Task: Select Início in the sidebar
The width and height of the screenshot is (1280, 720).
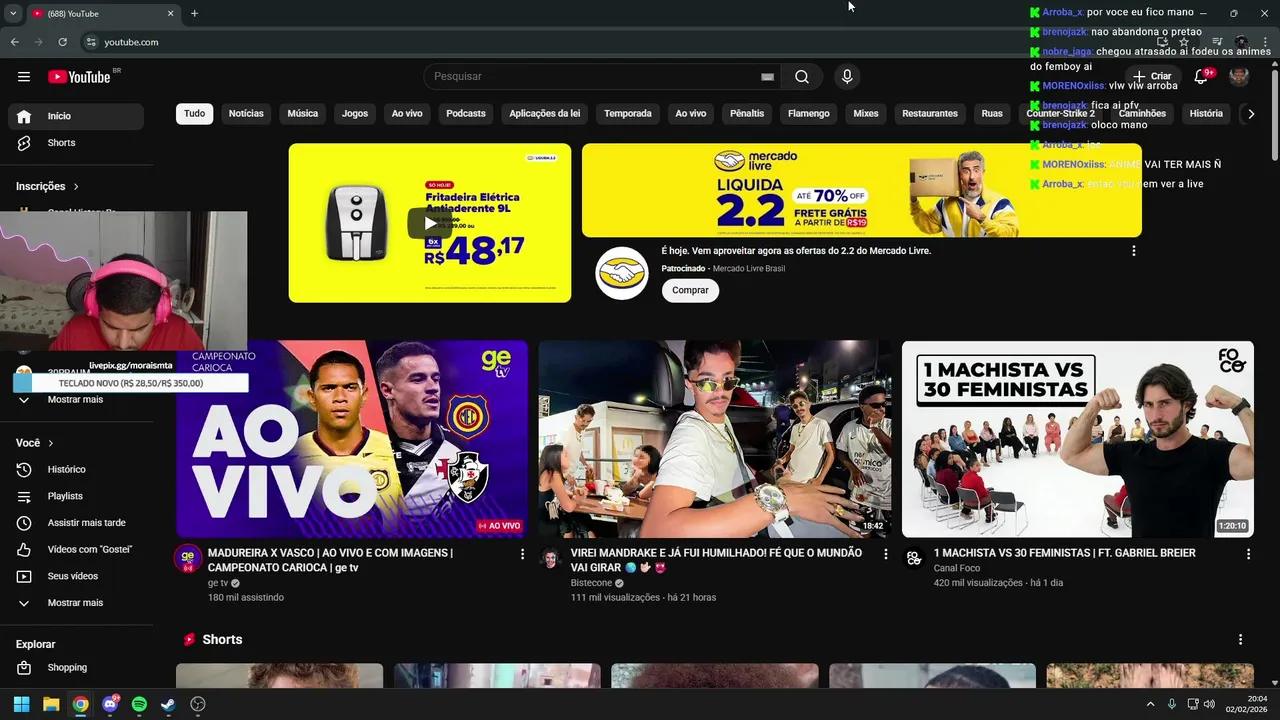Action: tap(76, 116)
